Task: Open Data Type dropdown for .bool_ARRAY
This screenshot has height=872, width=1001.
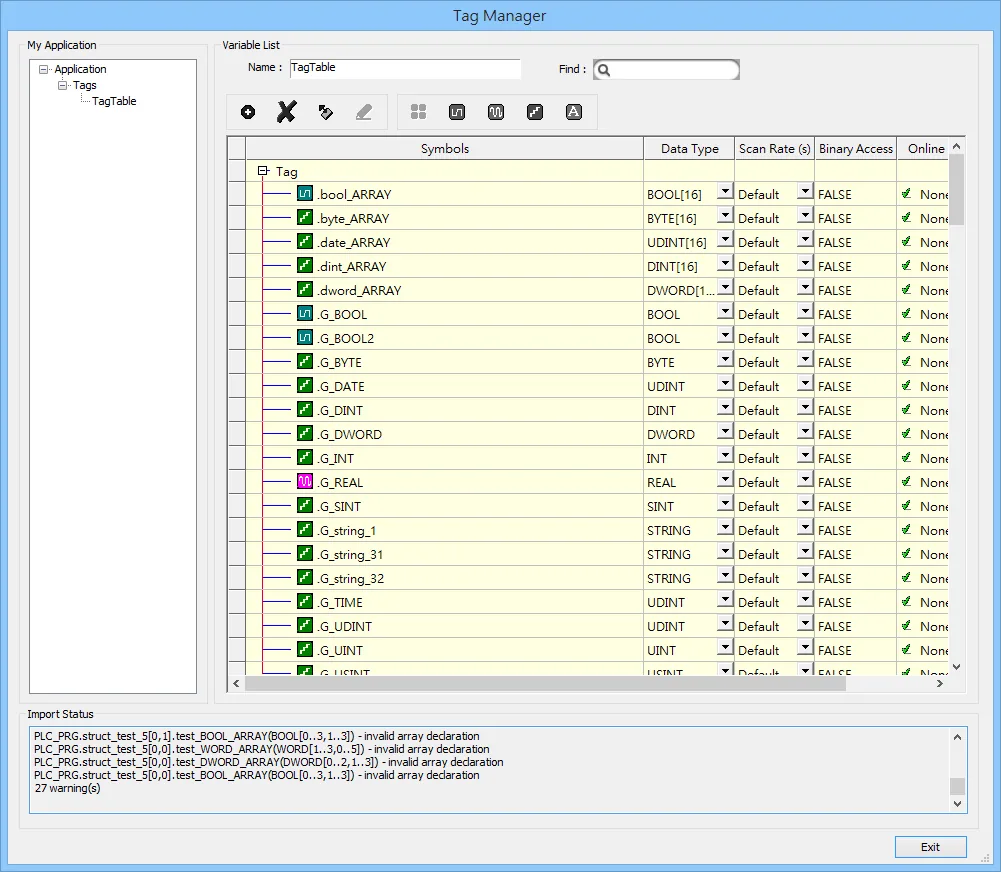Action: [725, 192]
